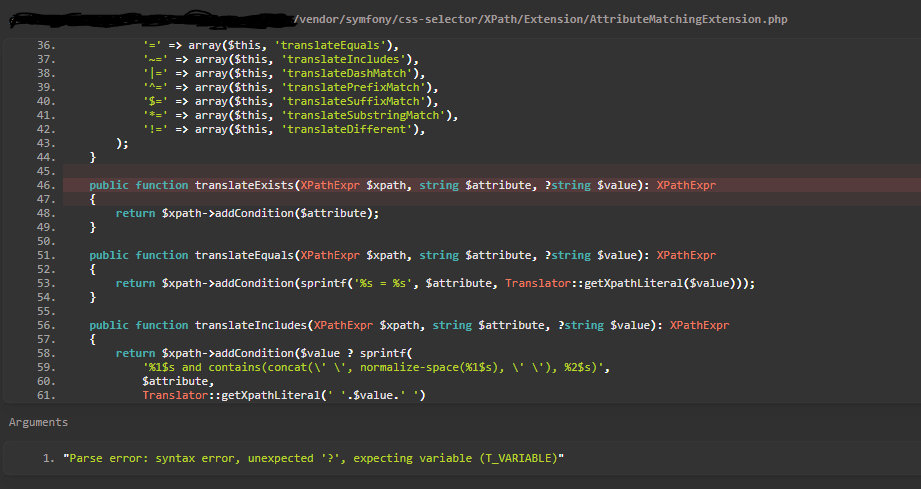Click the Arguments section heading
921x489 pixels.
point(38,423)
